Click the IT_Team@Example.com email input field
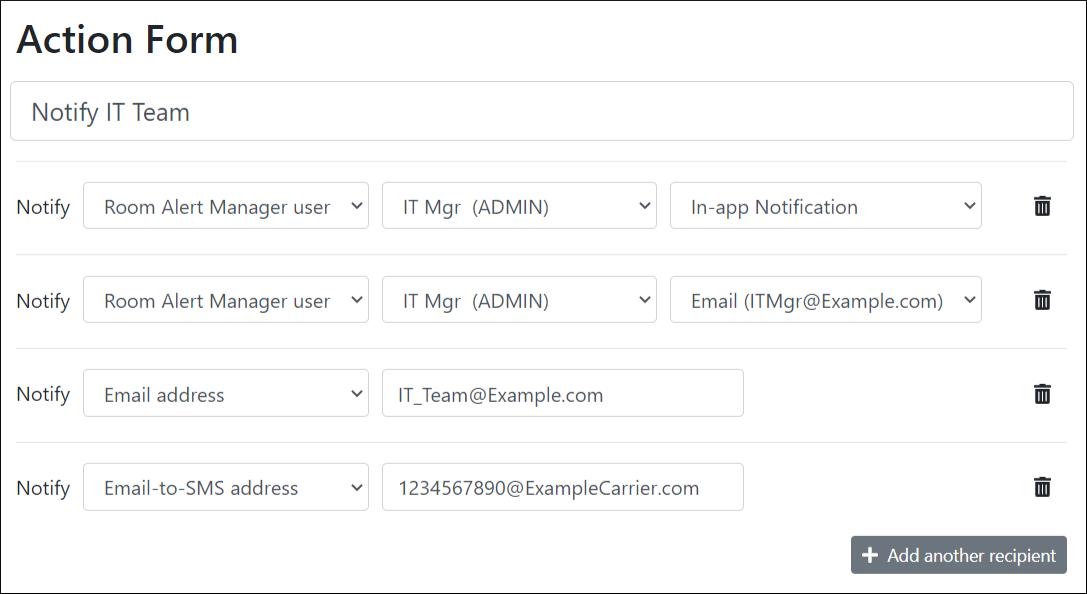The image size is (1087, 594). point(562,394)
